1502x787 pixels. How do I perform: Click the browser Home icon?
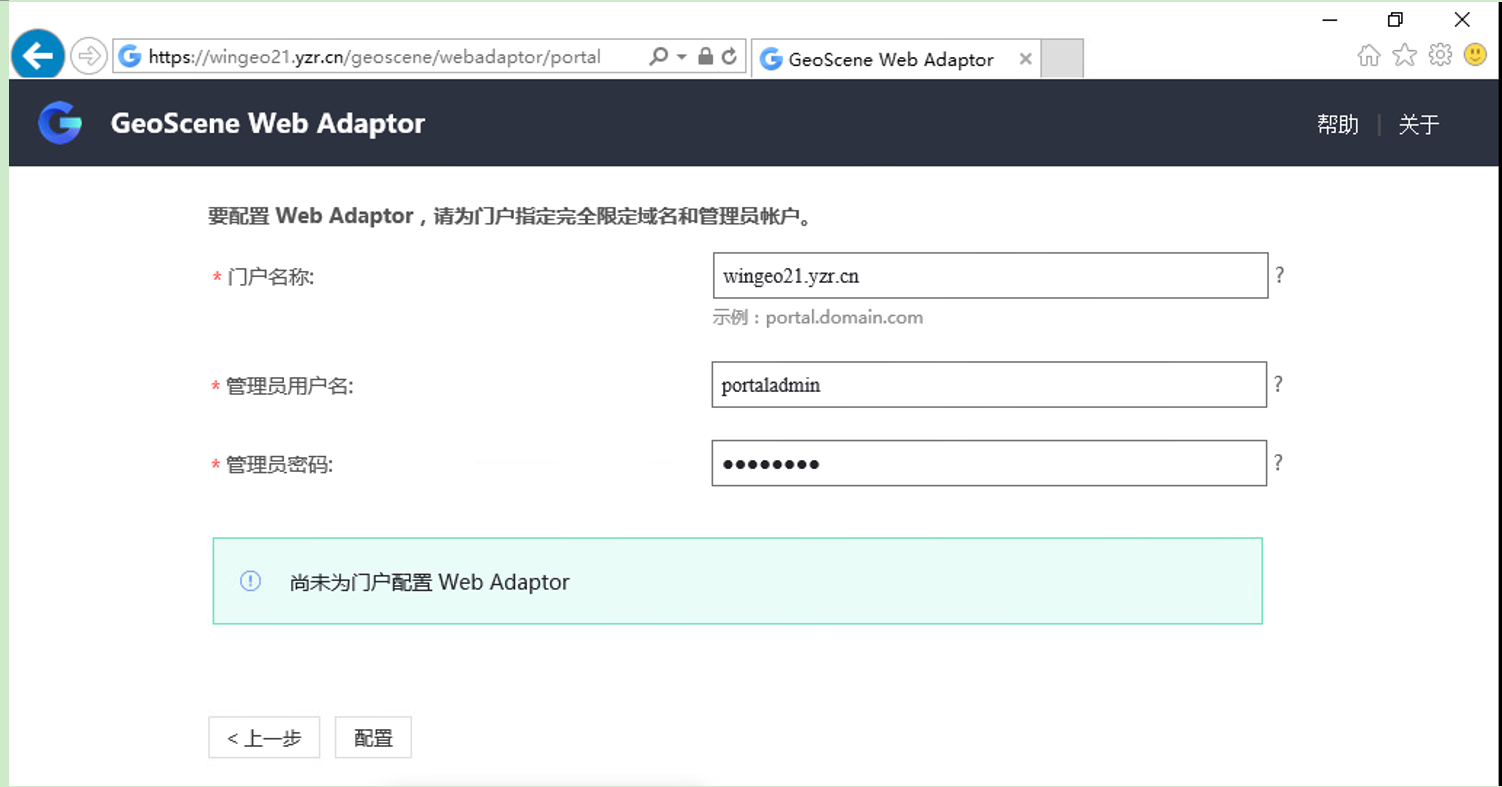(1369, 55)
